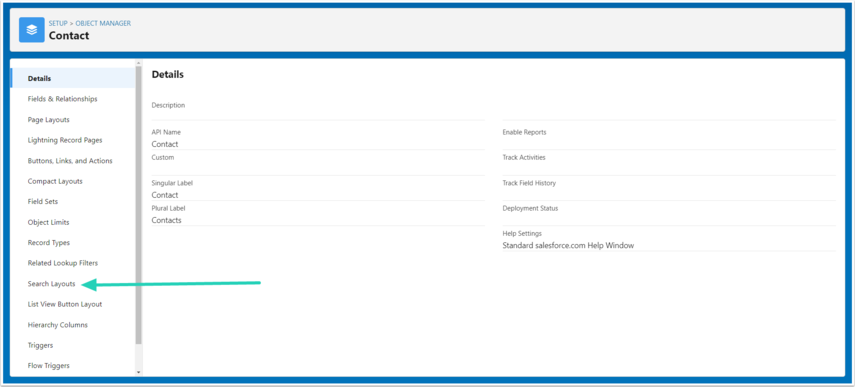Click the Contact page title
The image size is (855, 387).
tap(69, 36)
